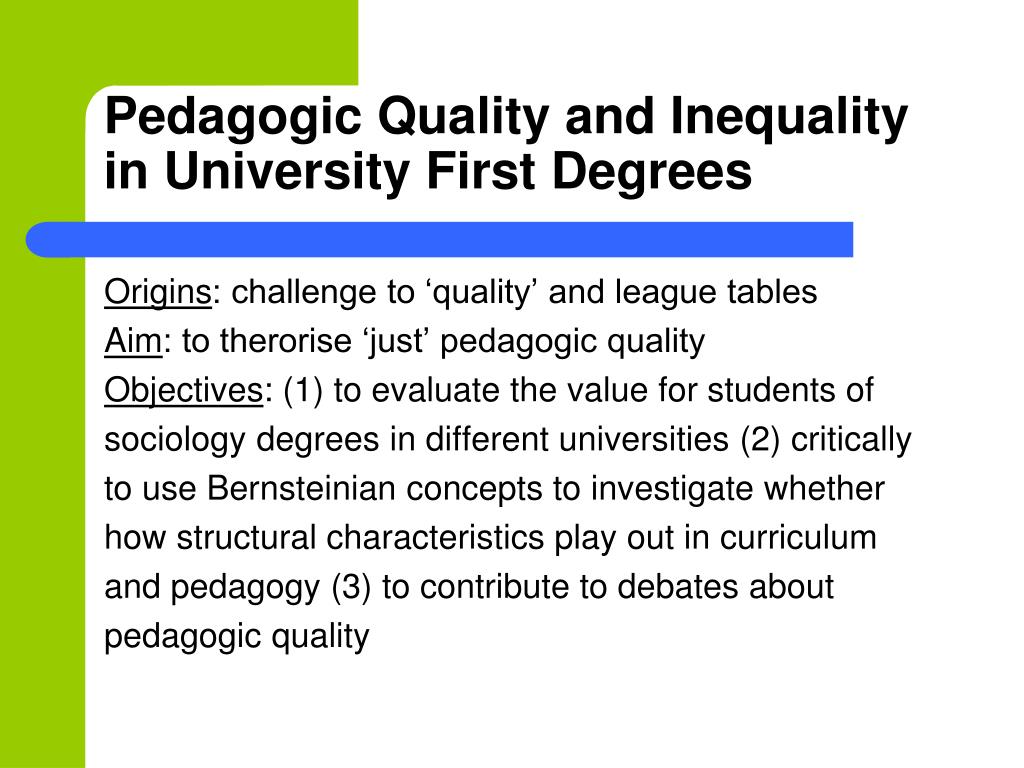Click the '(3)' objective marker
This screenshot has width=1024, height=768.
351,587
